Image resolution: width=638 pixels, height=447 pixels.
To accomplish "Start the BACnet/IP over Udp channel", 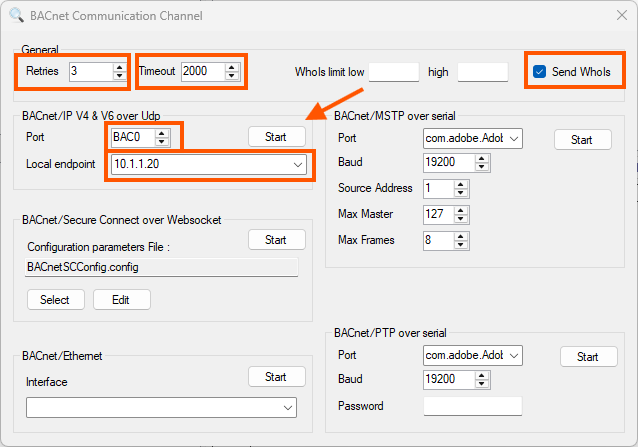I will 277,137.
